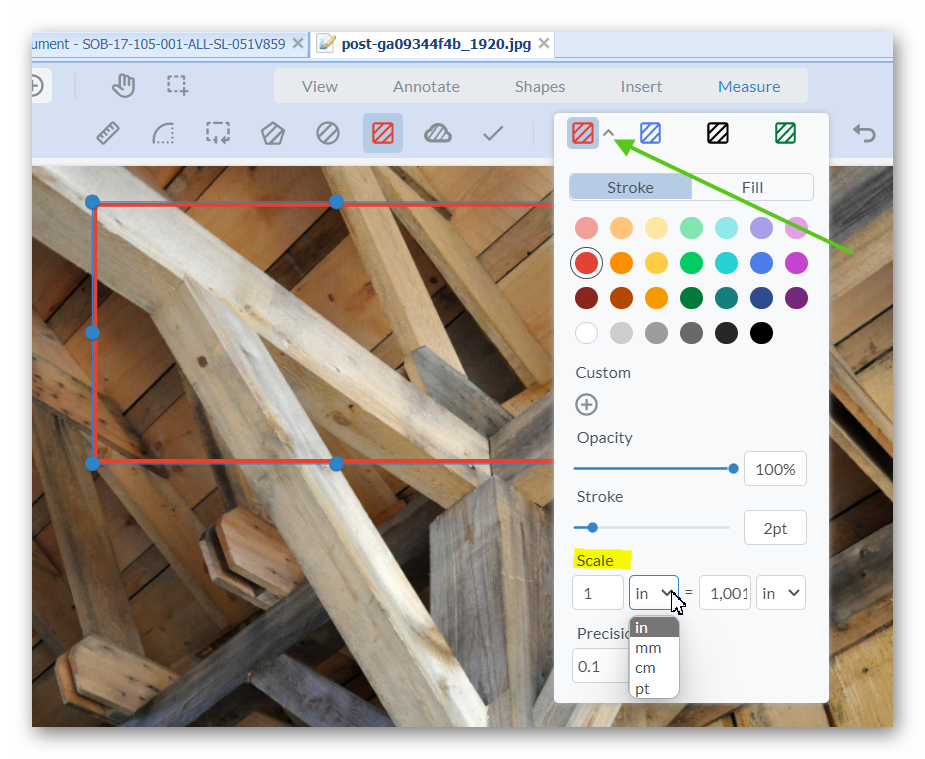
Task: Switch to the Fill toggle
Action: pyautogui.click(x=752, y=187)
